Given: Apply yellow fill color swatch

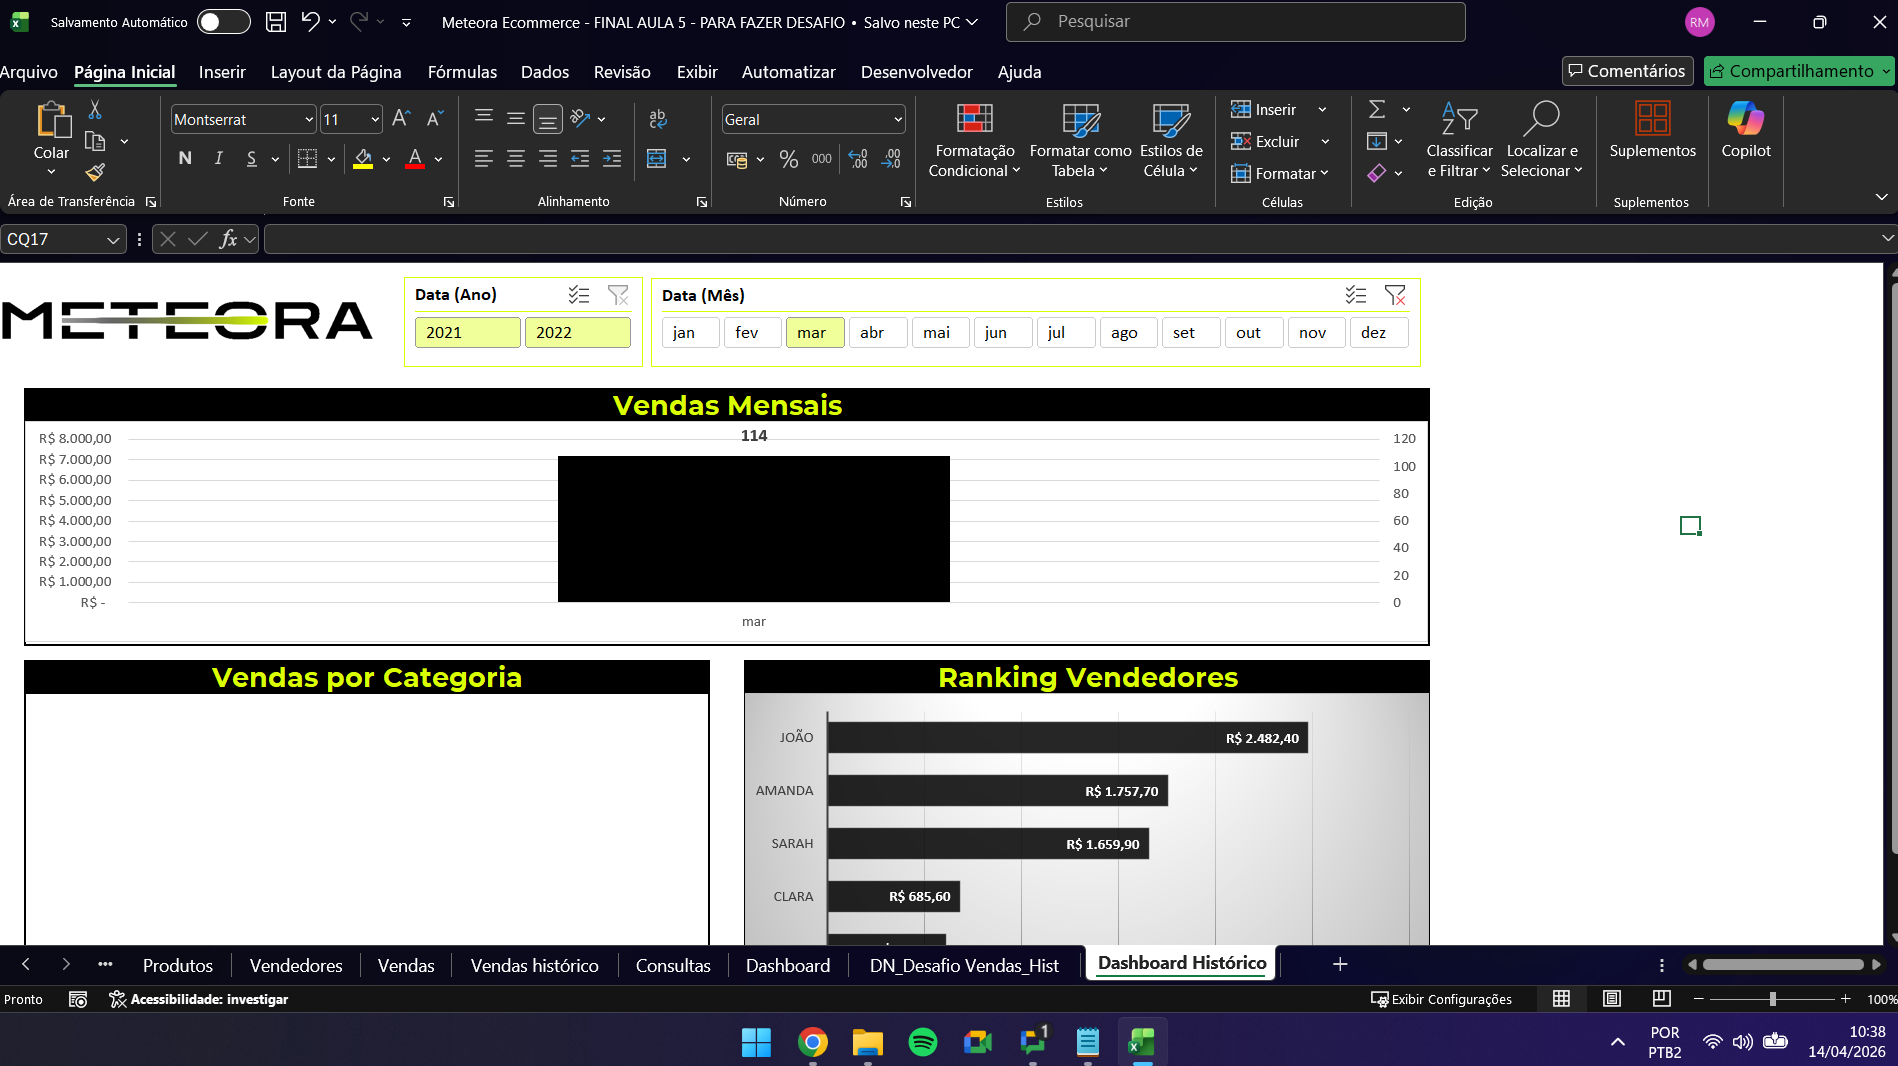Looking at the screenshot, I should [x=363, y=159].
